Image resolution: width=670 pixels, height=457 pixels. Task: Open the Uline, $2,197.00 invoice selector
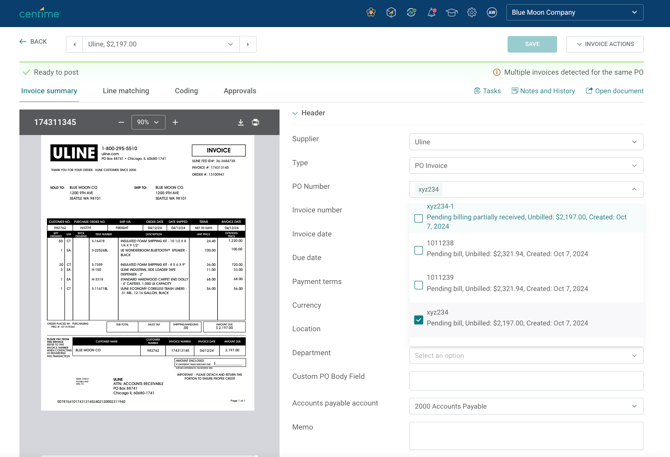[161, 44]
